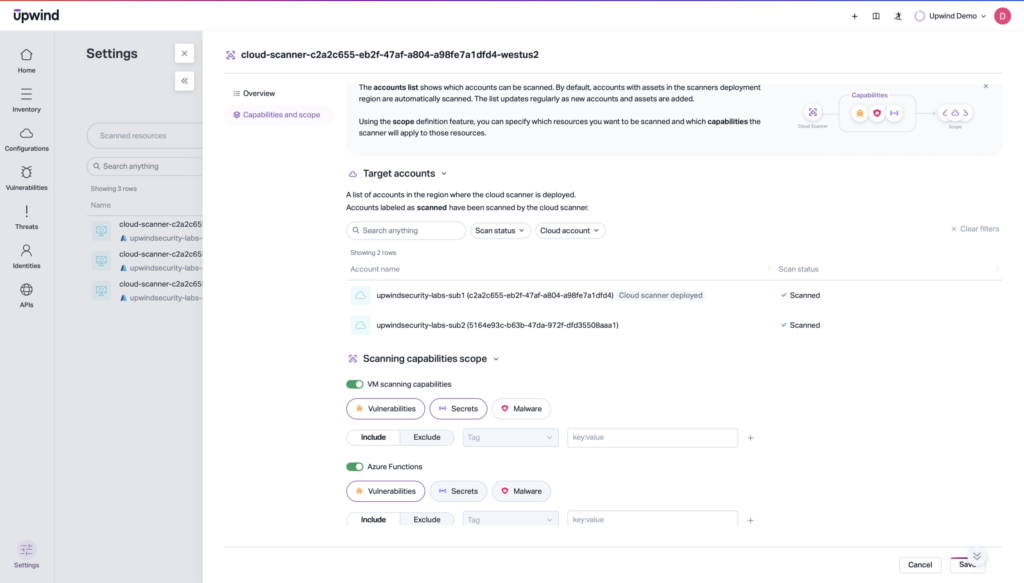The height and width of the screenshot is (583, 1024).
Task: Open the Upwind Demo organization dropdown
Action: (950, 16)
